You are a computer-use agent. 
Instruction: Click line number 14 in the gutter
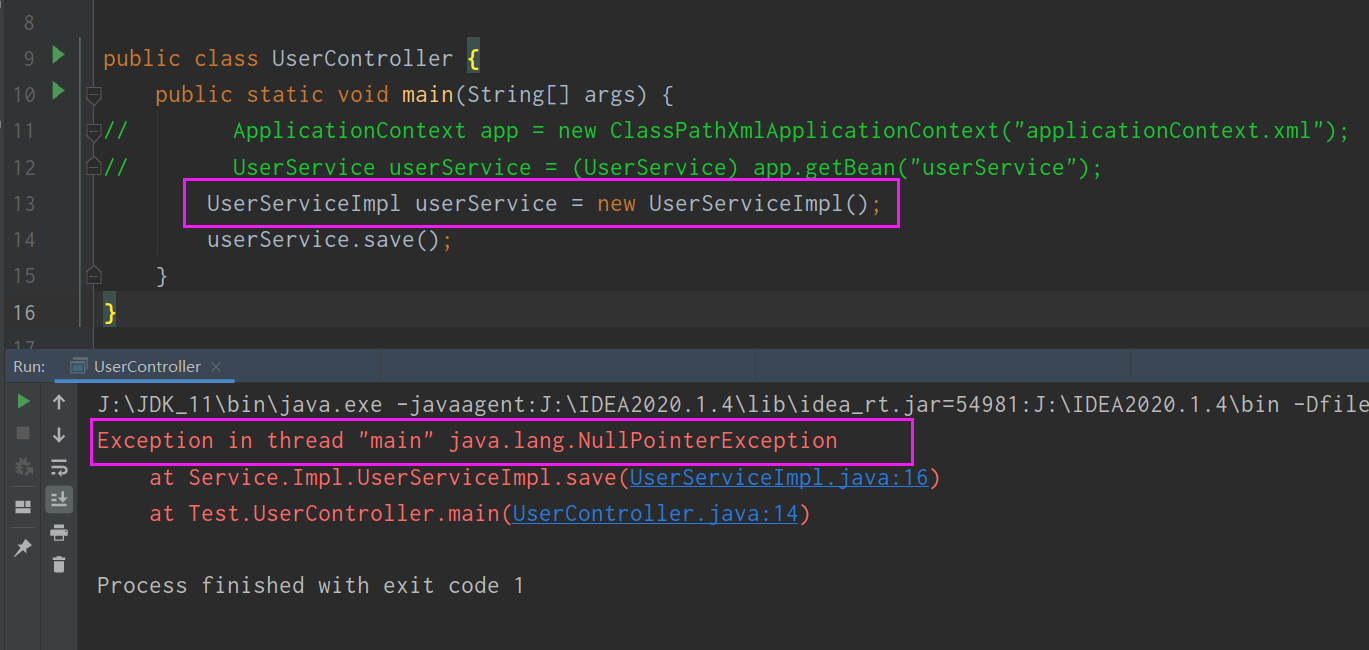point(24,240)
